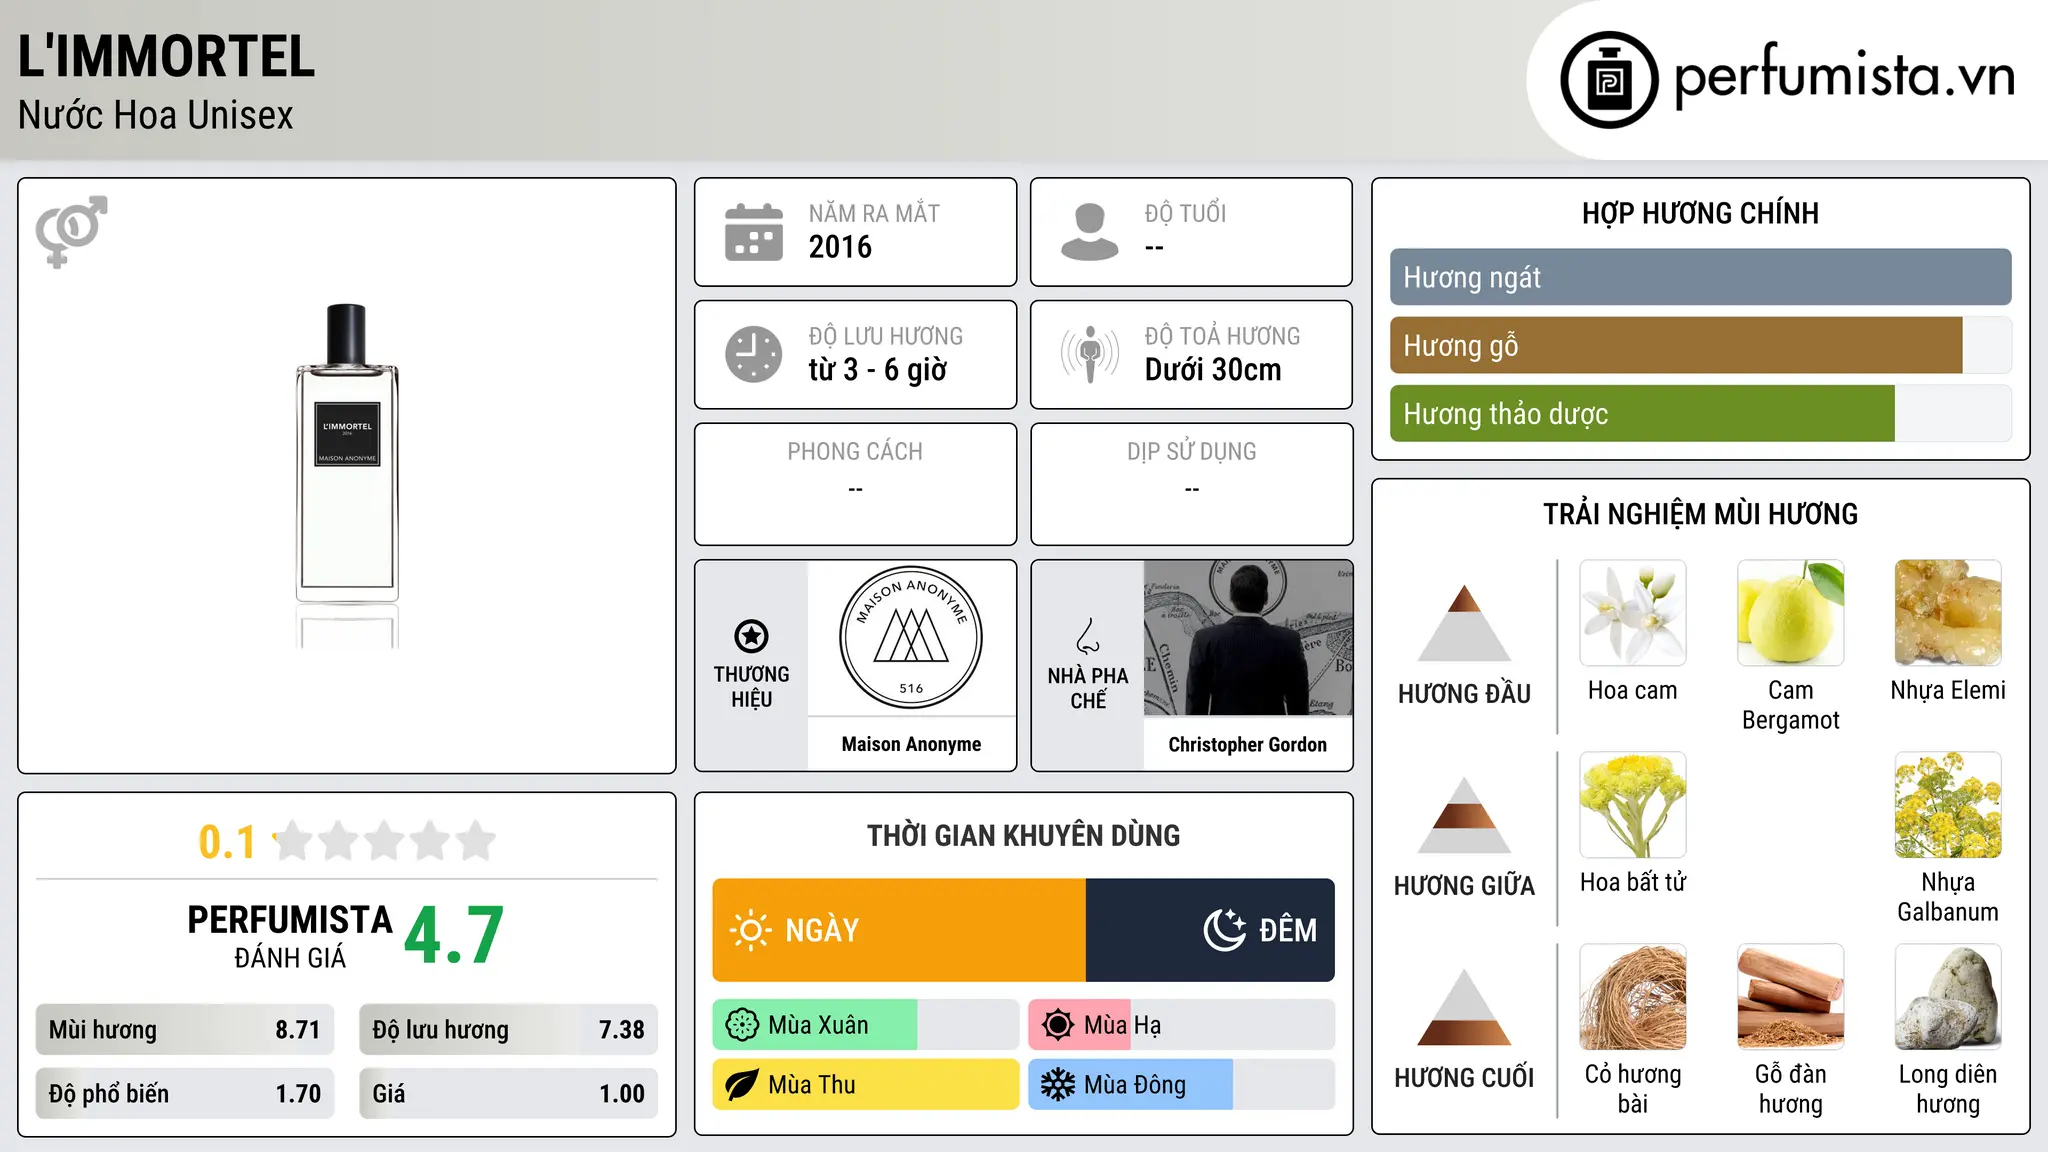Viewport: 2048px width, 1152px height.
Task: Click the five-star rating row
Action: [384, 841]
